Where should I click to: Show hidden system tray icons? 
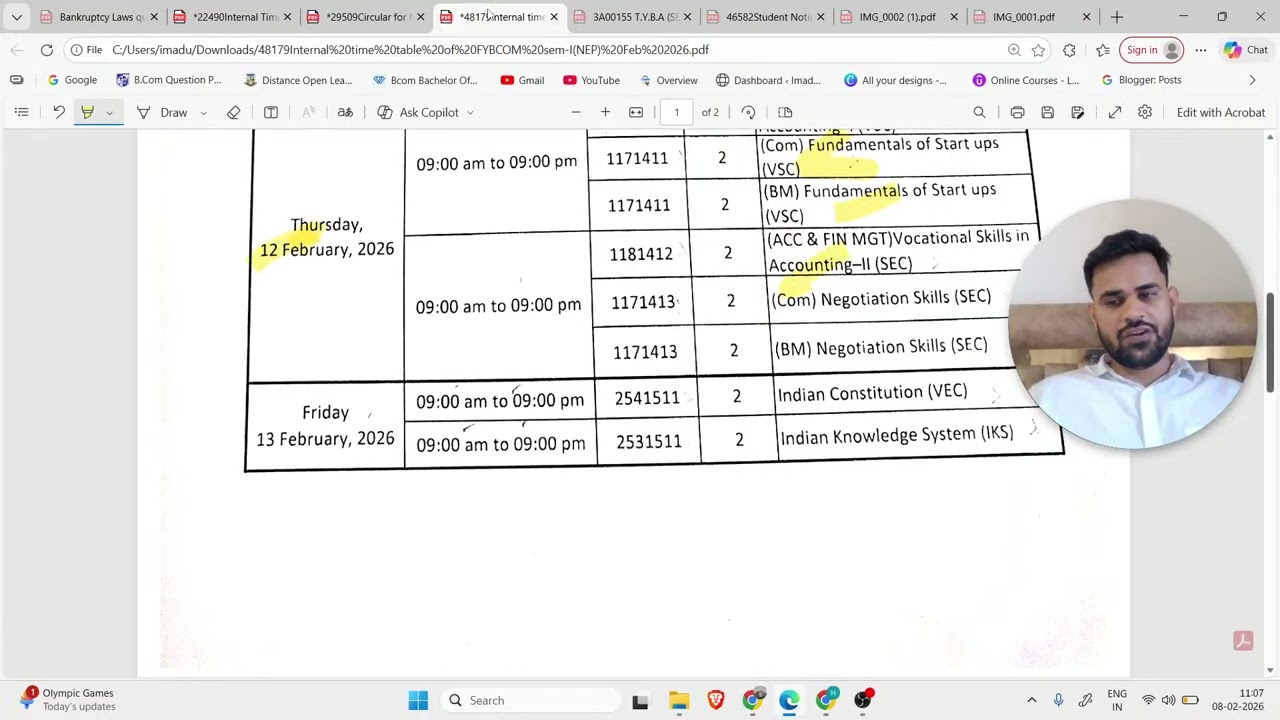tap(1032, 700)
